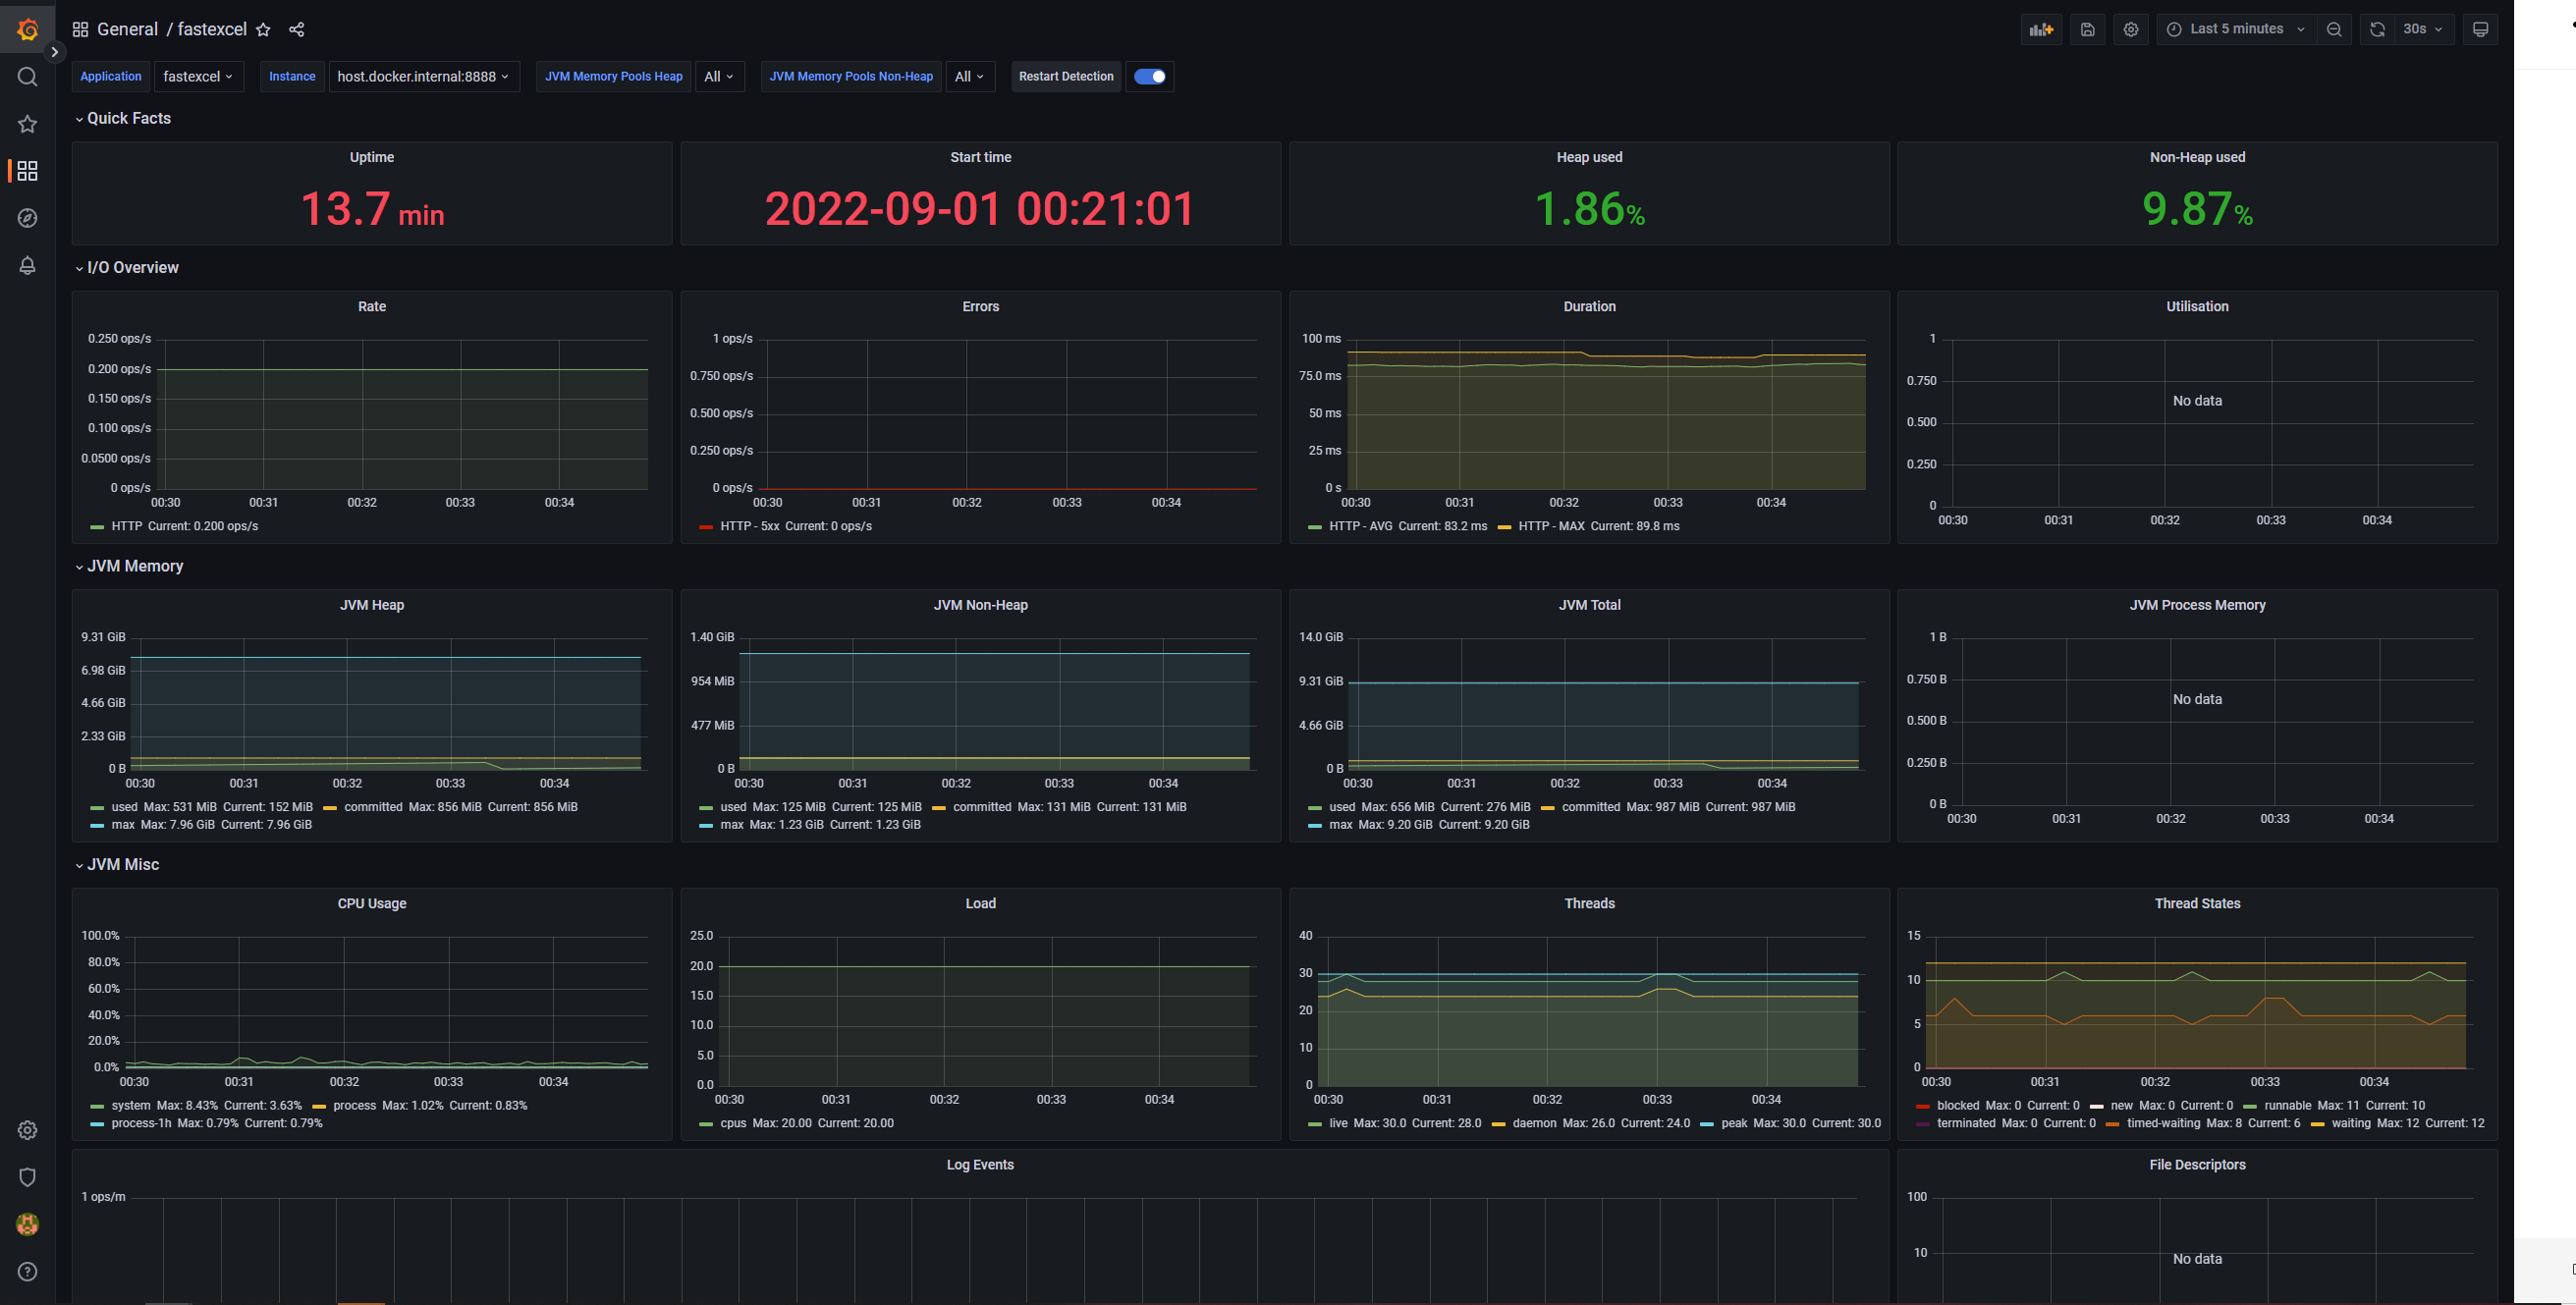The height and width of the screenshot is (1305, 2576).
Task: Toggle the Restart Detection switch
Action: [x=1149, y=76]
